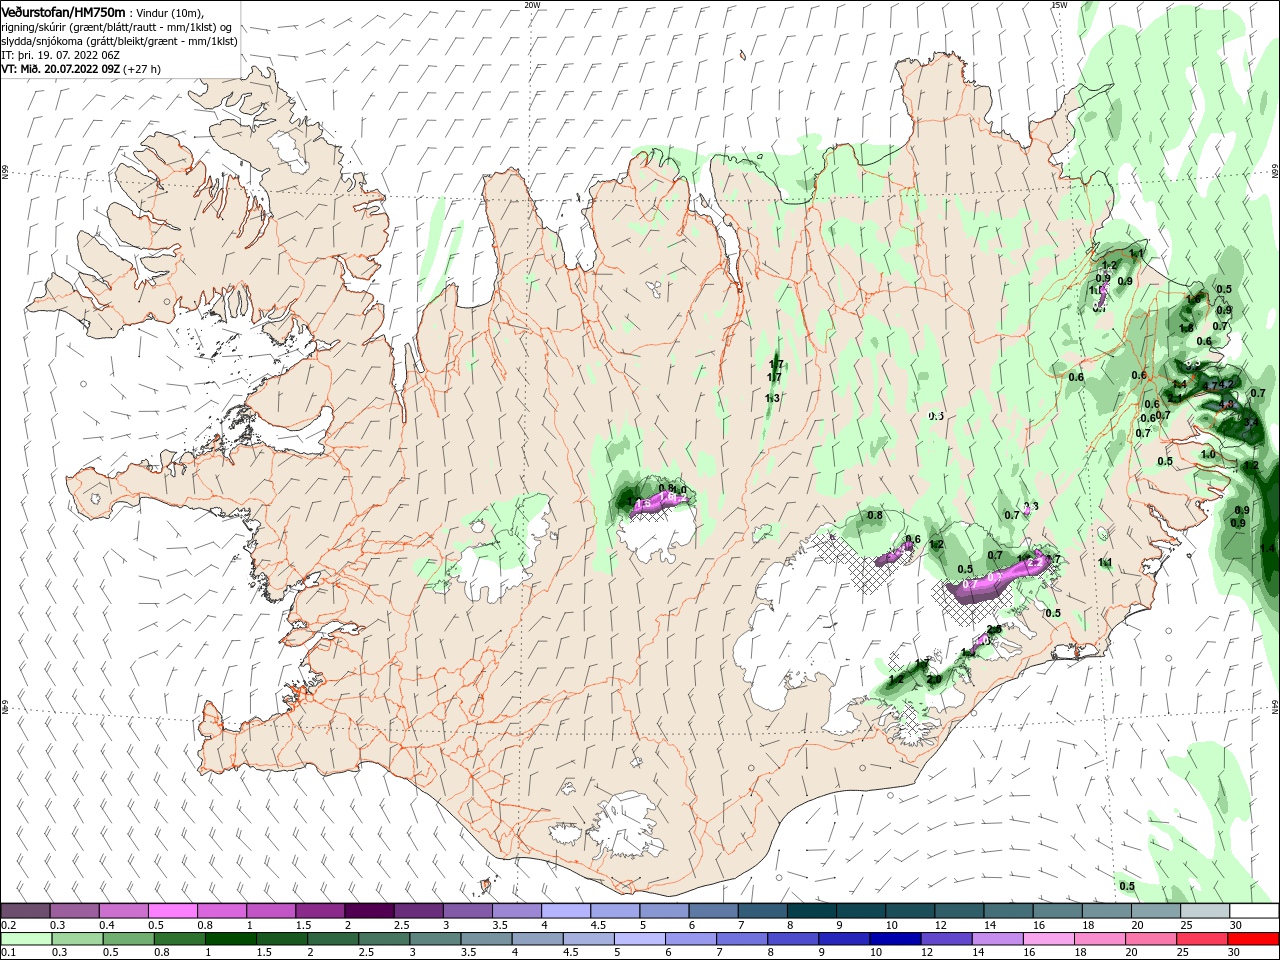Click the light lavender swatch at 4 in the top scale
The image size is (1280, 960).
[566, 911]
